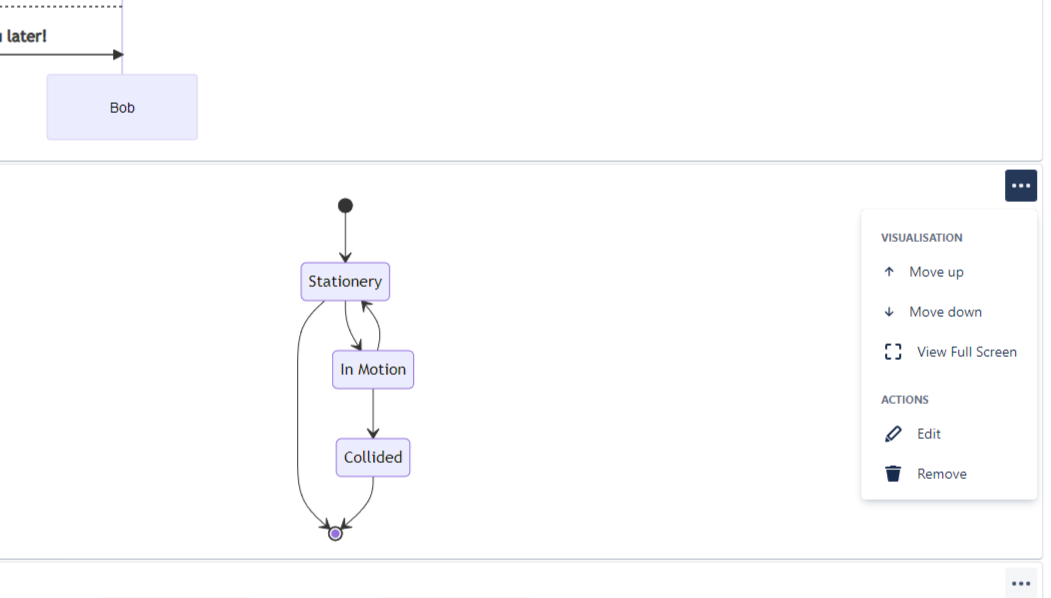Open the three-dot menu of the lower panel
The width and height of the screenshot is (1051, 598).
(x=1020, y=583)
